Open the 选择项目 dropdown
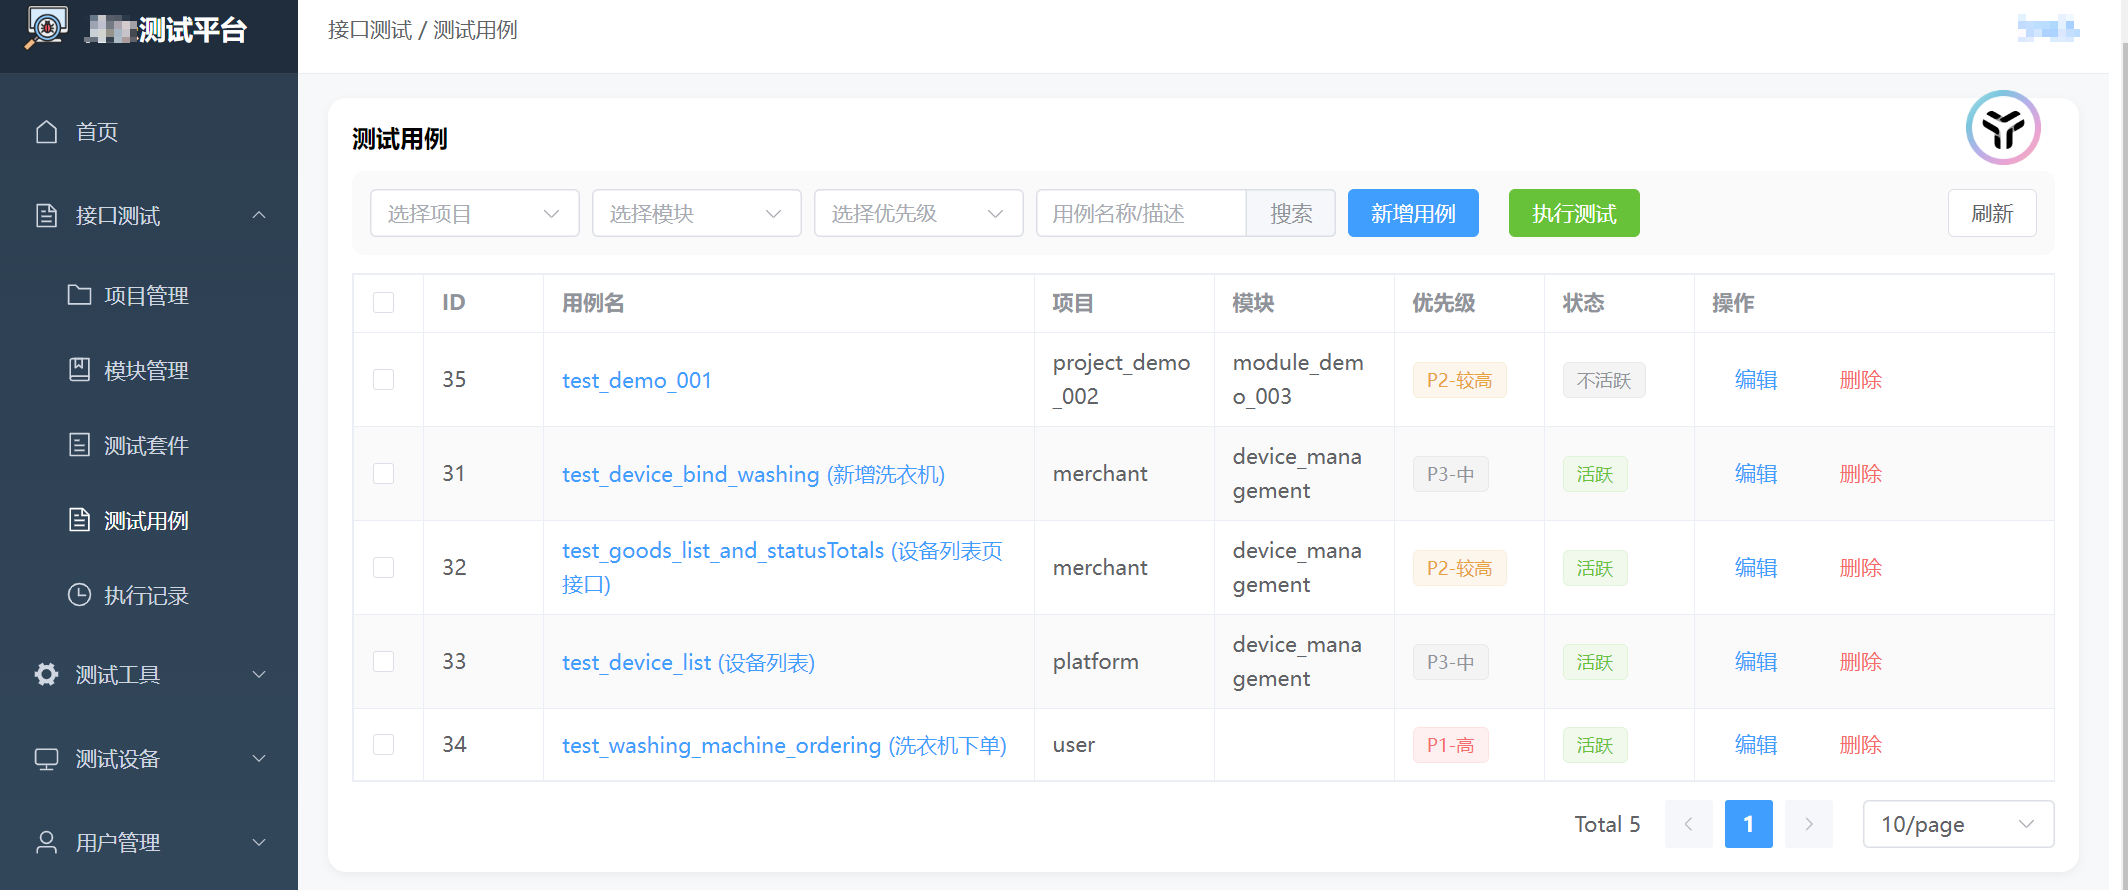Viewport: 2128px width, 890px height. coord(475,213)
